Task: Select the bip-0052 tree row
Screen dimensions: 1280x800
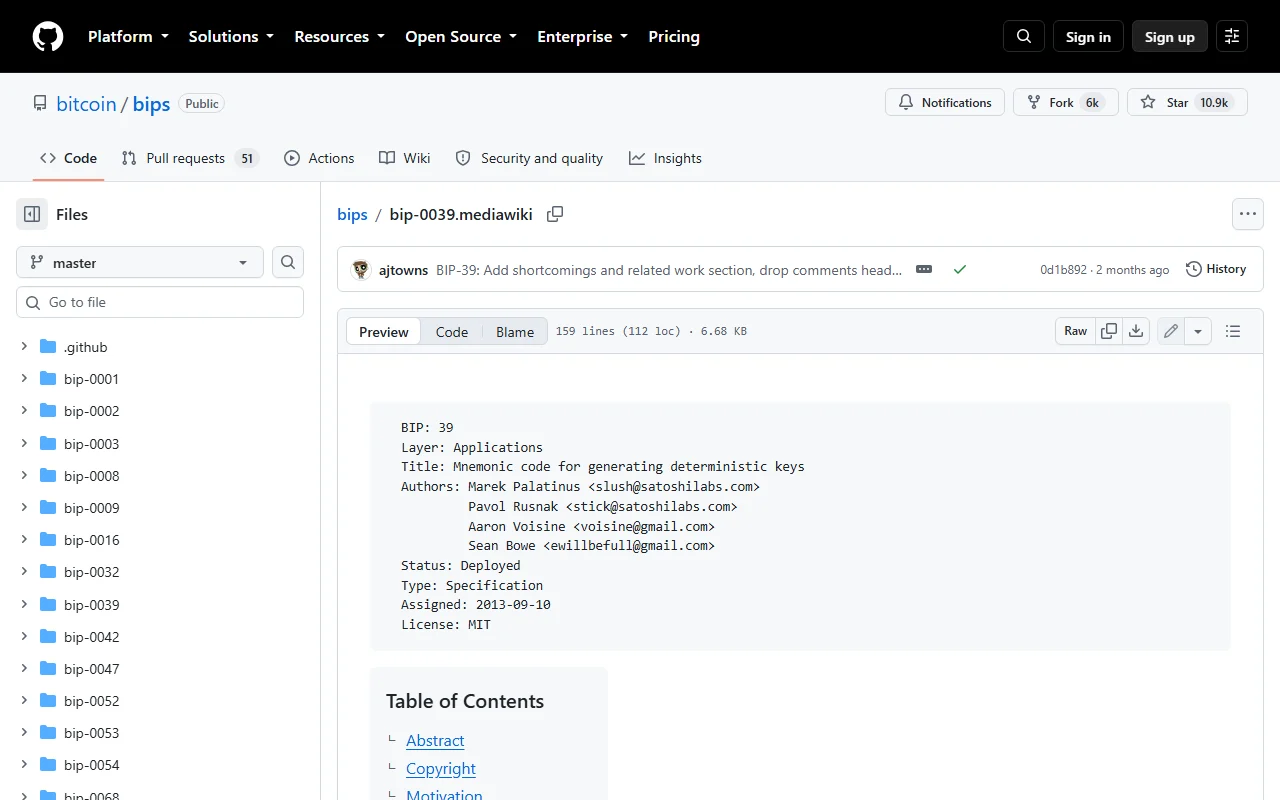Action: point(160,701)
